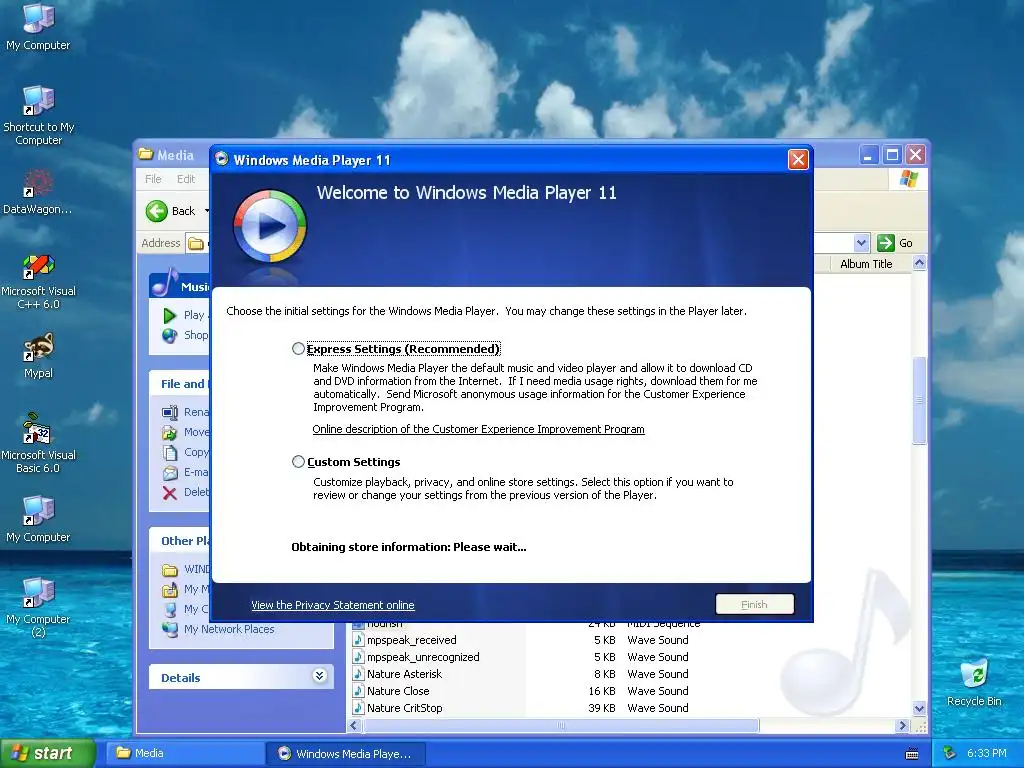Click Go button in Media address bar
The height and width of the screenshot is (768, 1024).
pos(895,243)
